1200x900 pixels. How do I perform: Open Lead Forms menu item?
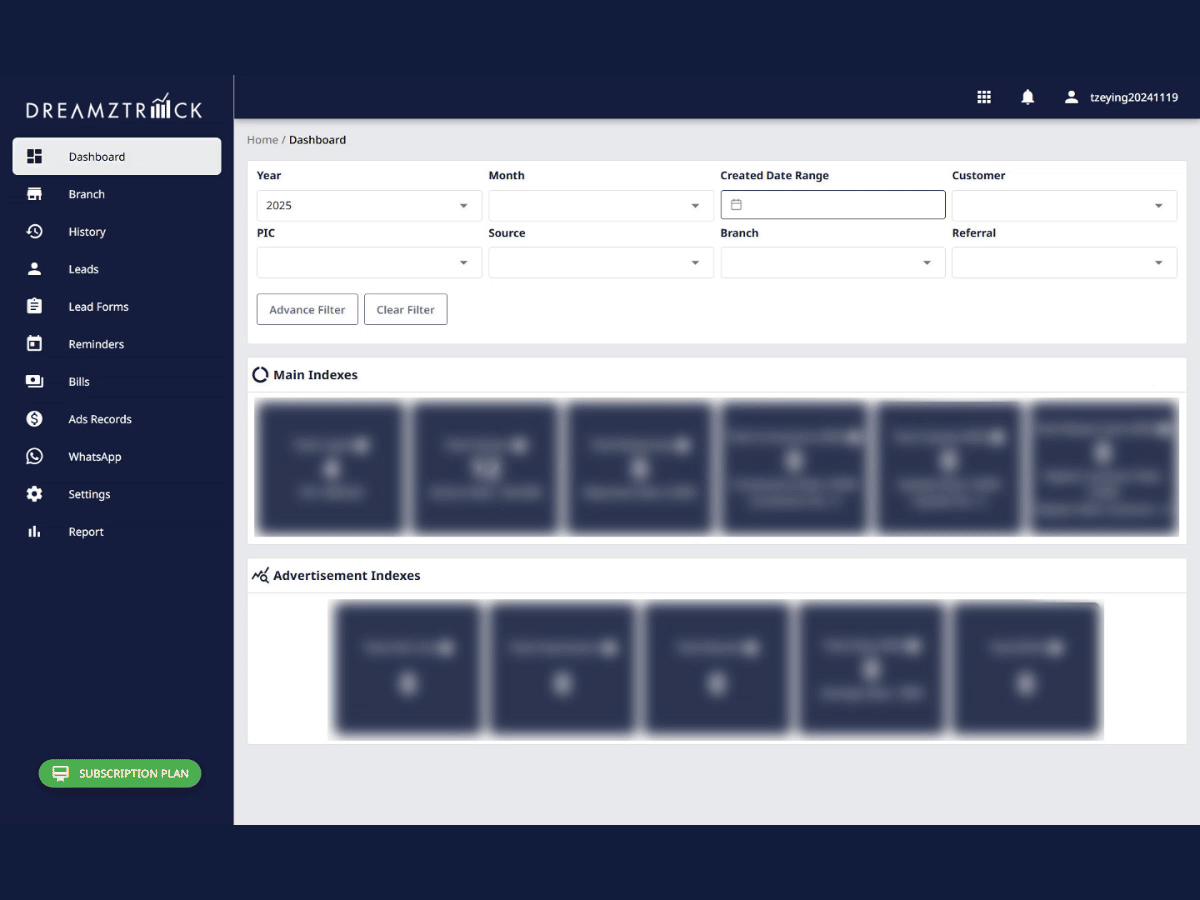click(x=98, y=307)
